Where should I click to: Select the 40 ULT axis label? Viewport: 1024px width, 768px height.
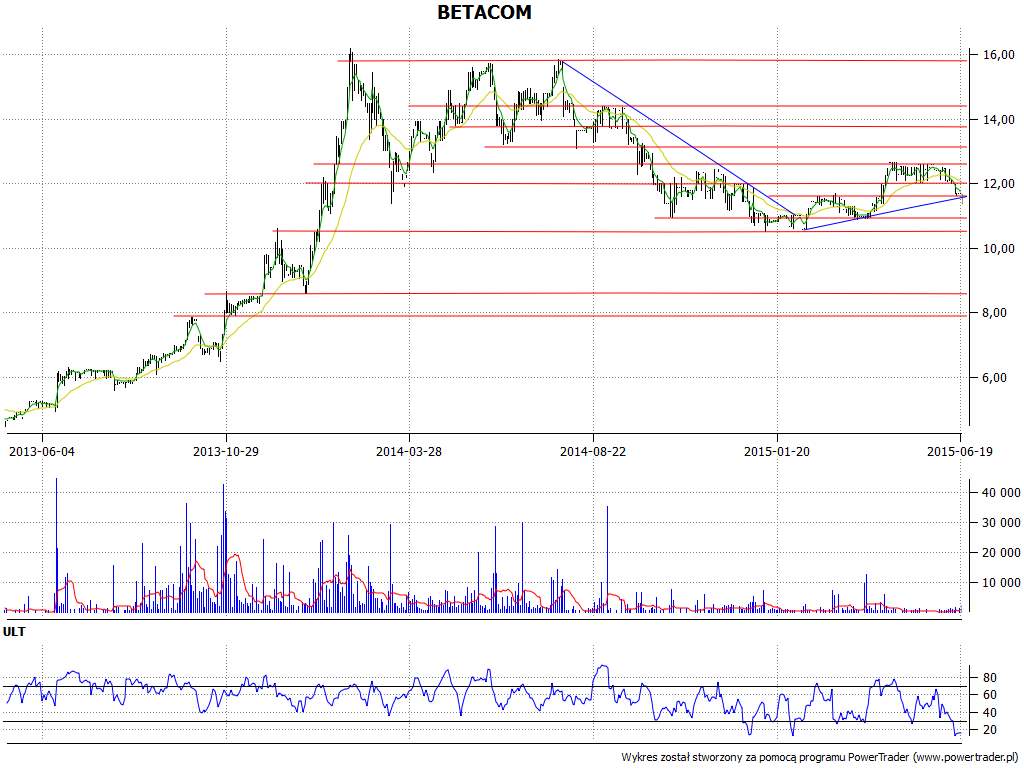(x=990, y=712)
